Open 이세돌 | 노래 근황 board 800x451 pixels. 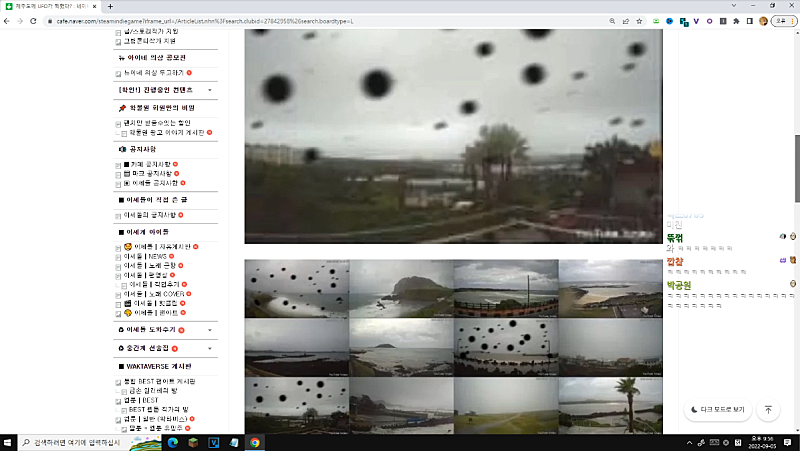[149, 265]
